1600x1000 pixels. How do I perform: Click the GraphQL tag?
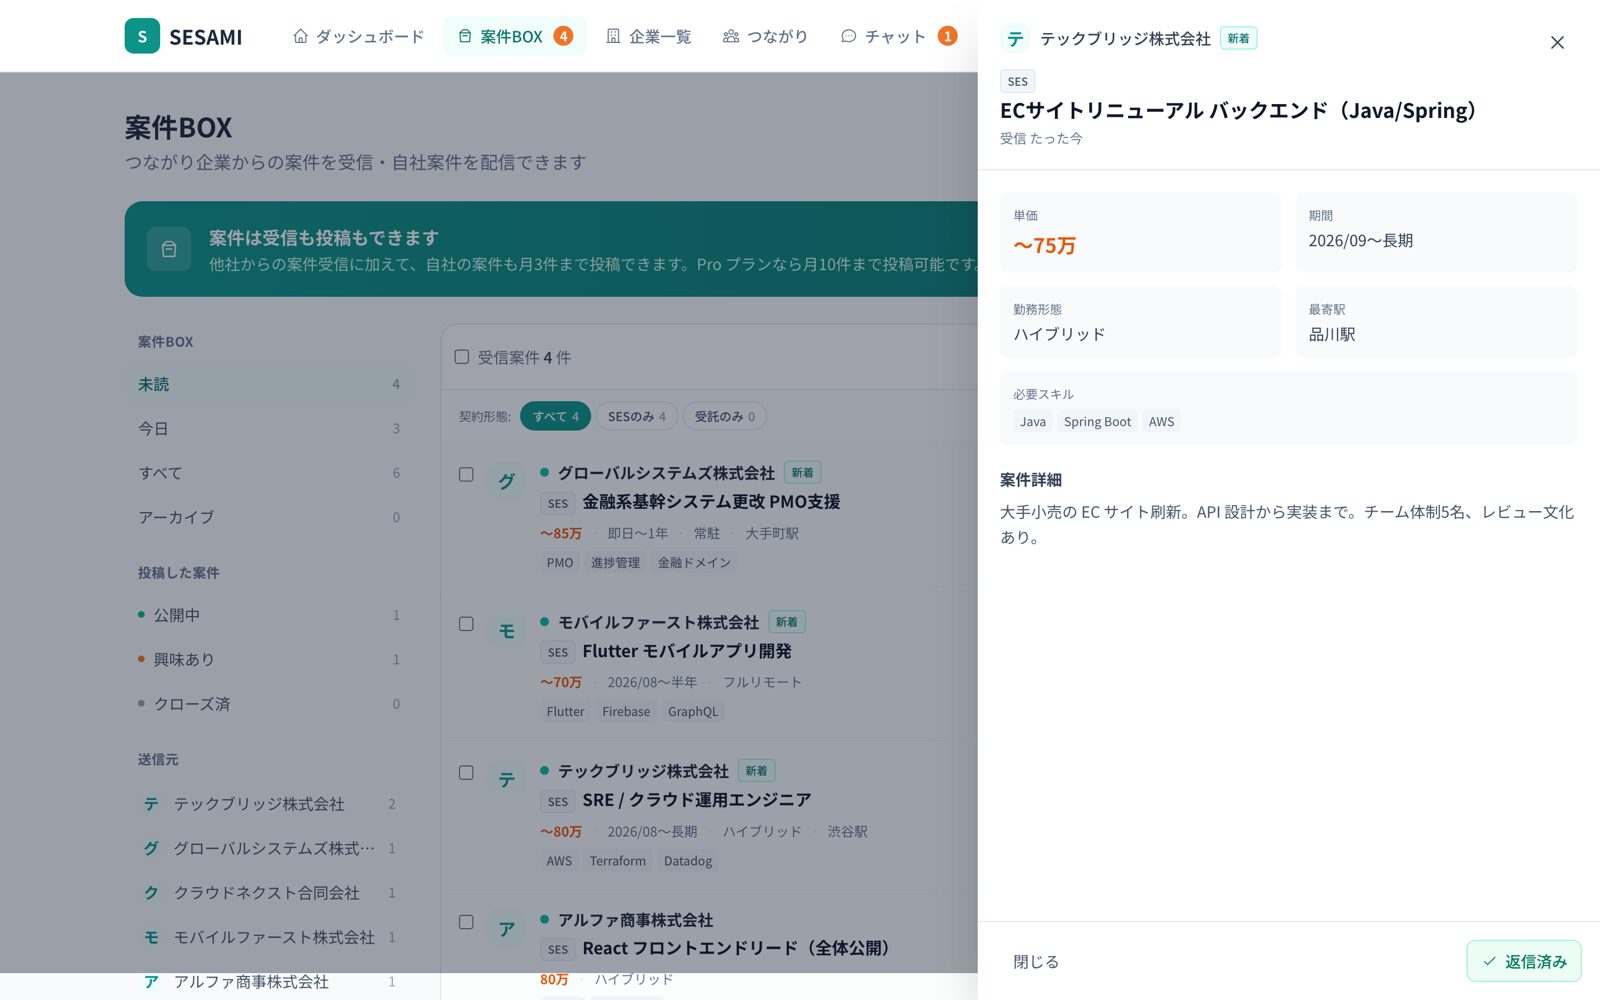pyautogui.click(x=693, y=711)
